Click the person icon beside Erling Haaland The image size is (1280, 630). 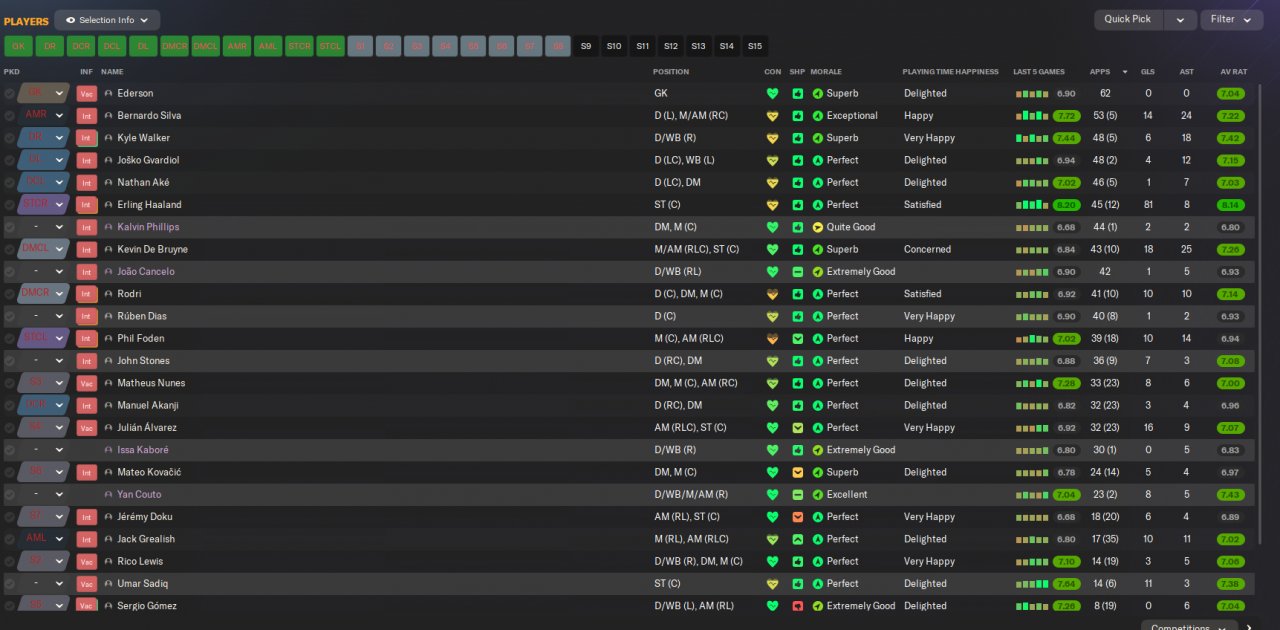108,205
